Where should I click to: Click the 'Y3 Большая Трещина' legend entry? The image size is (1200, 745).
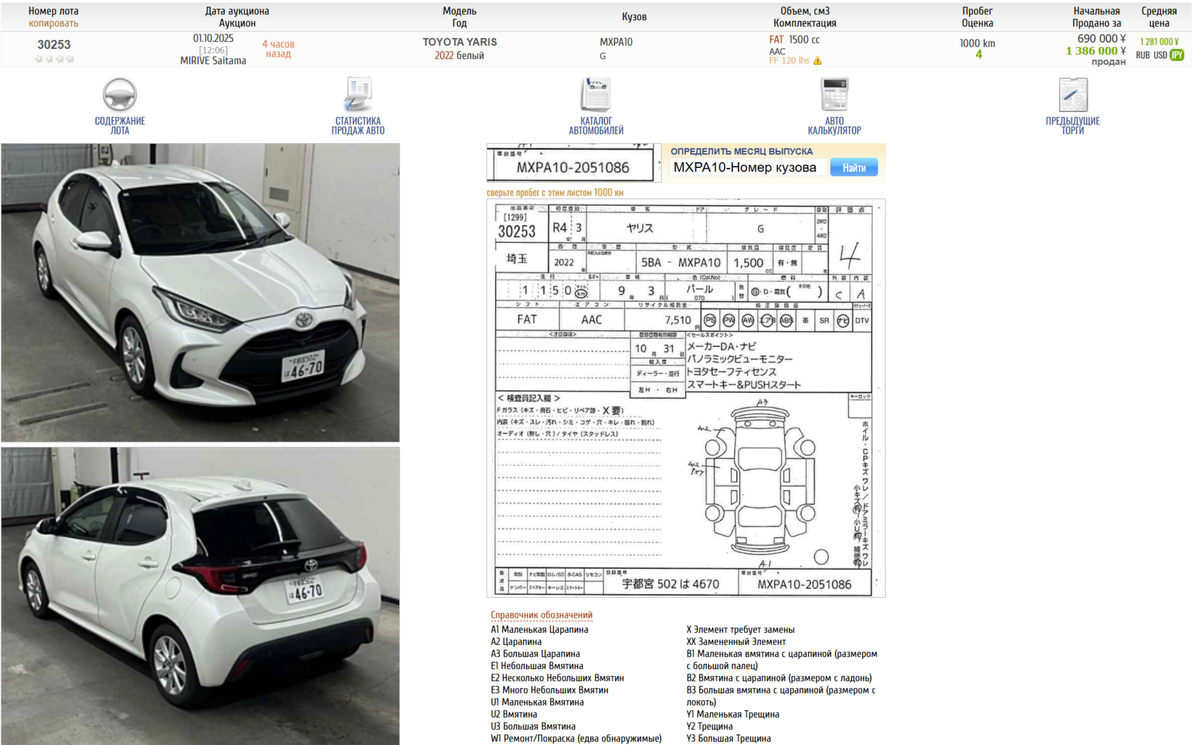click(x=728, y=738)
